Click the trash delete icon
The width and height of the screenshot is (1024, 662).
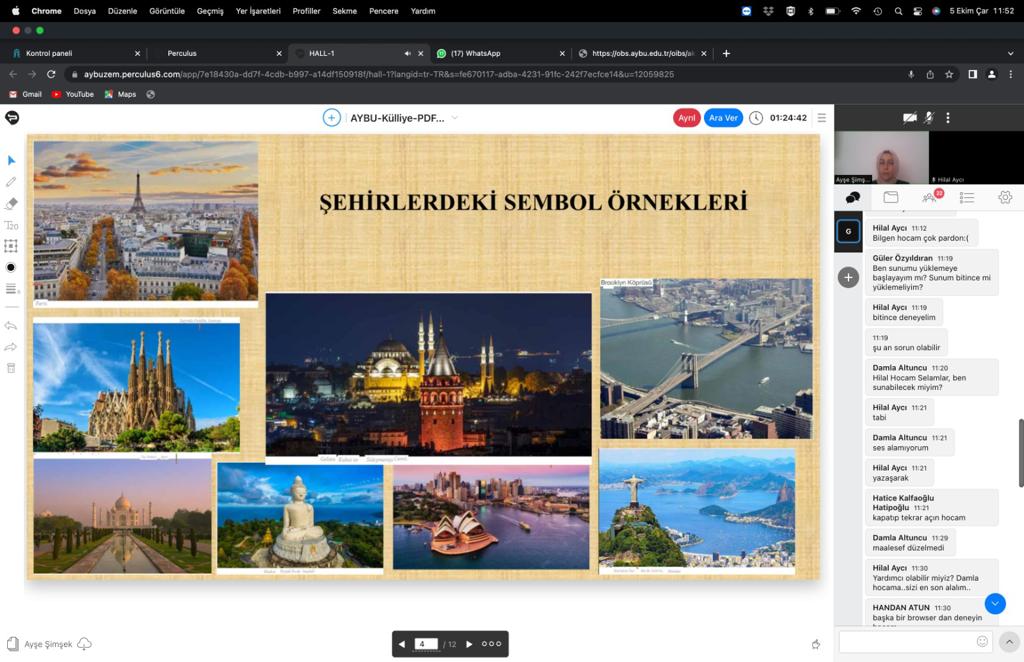click(x=11, y=368)
